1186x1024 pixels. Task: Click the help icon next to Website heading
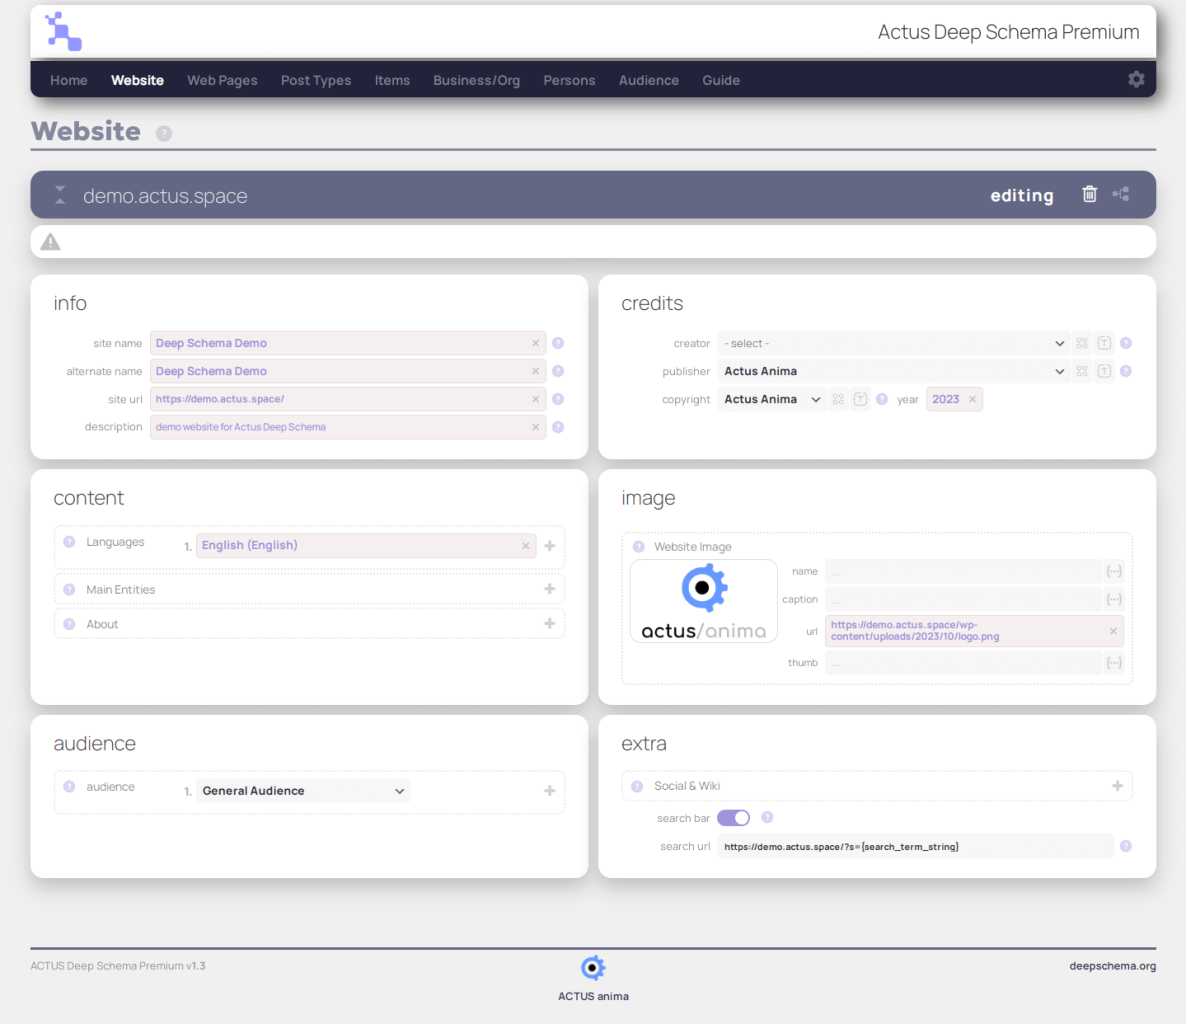pos(163,132)
